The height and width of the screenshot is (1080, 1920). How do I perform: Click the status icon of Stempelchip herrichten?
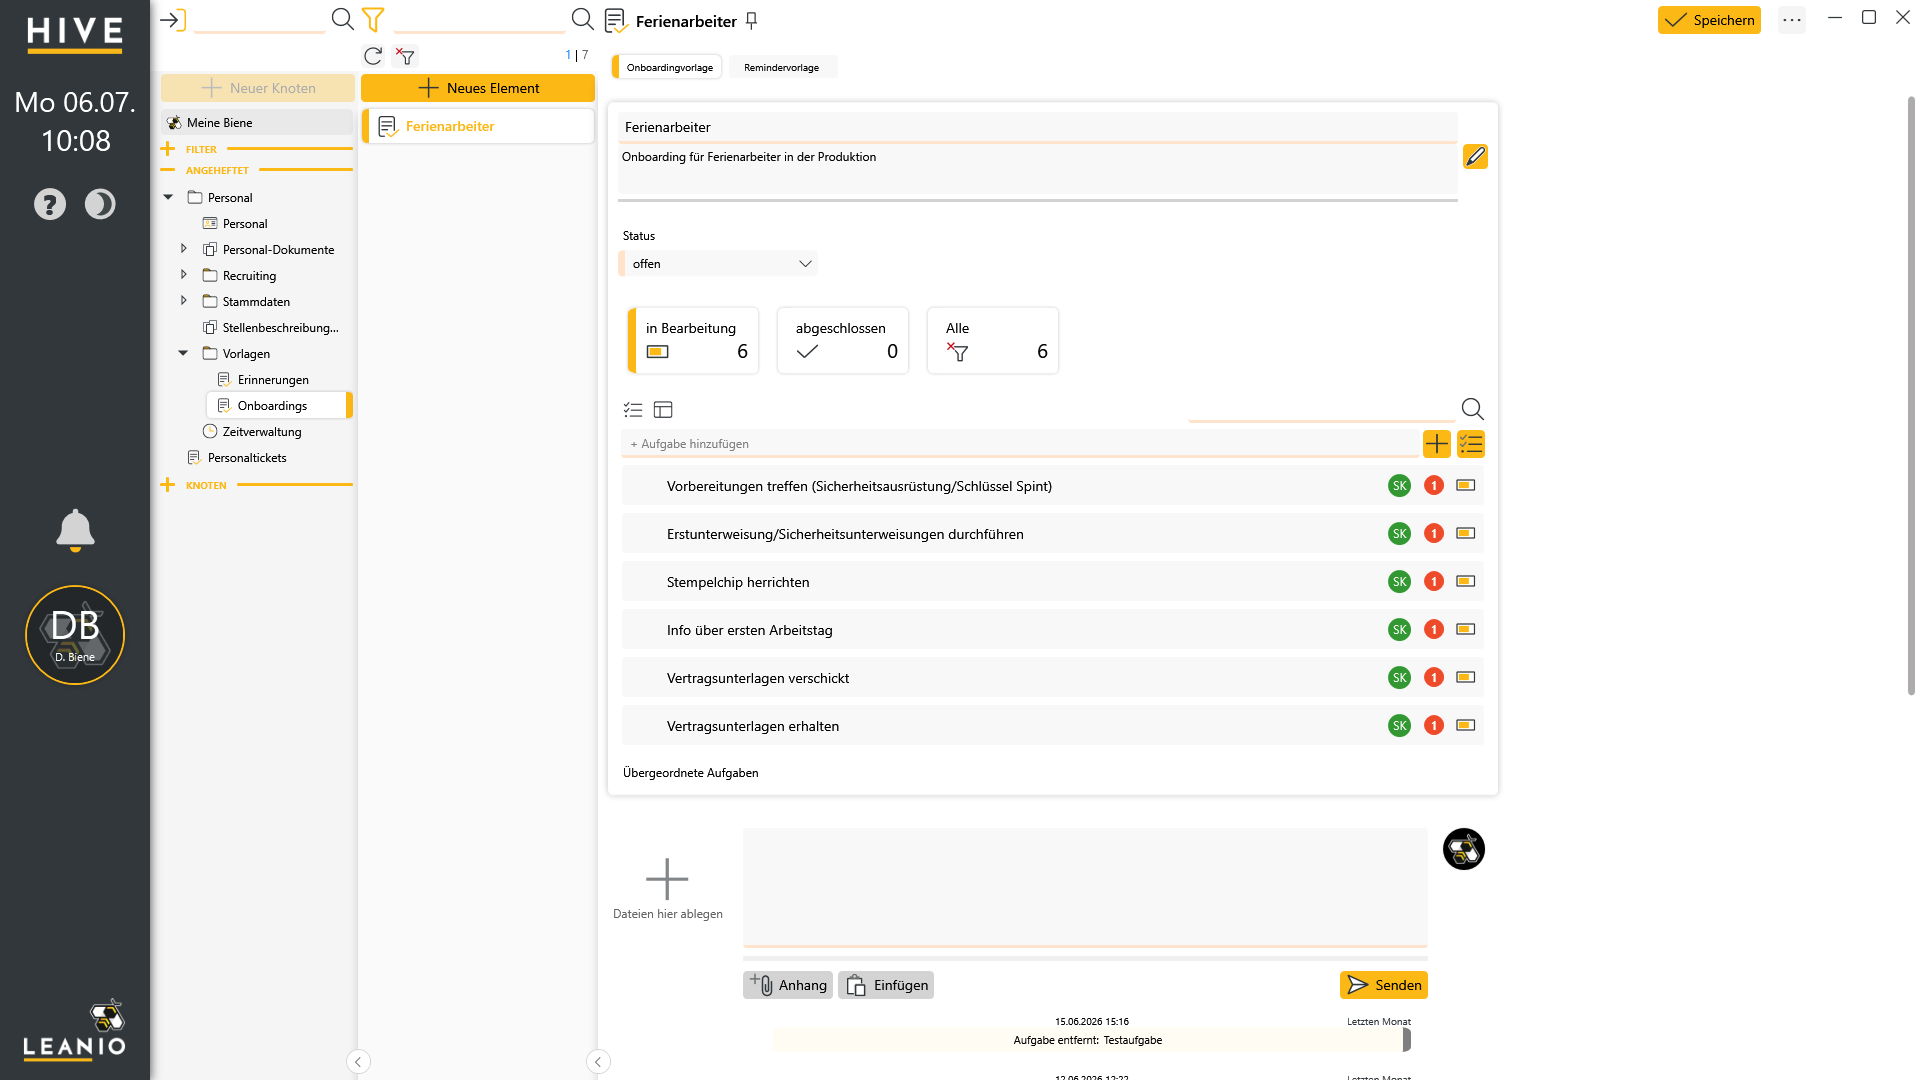pyautogui.click(x=1466, y=581)
